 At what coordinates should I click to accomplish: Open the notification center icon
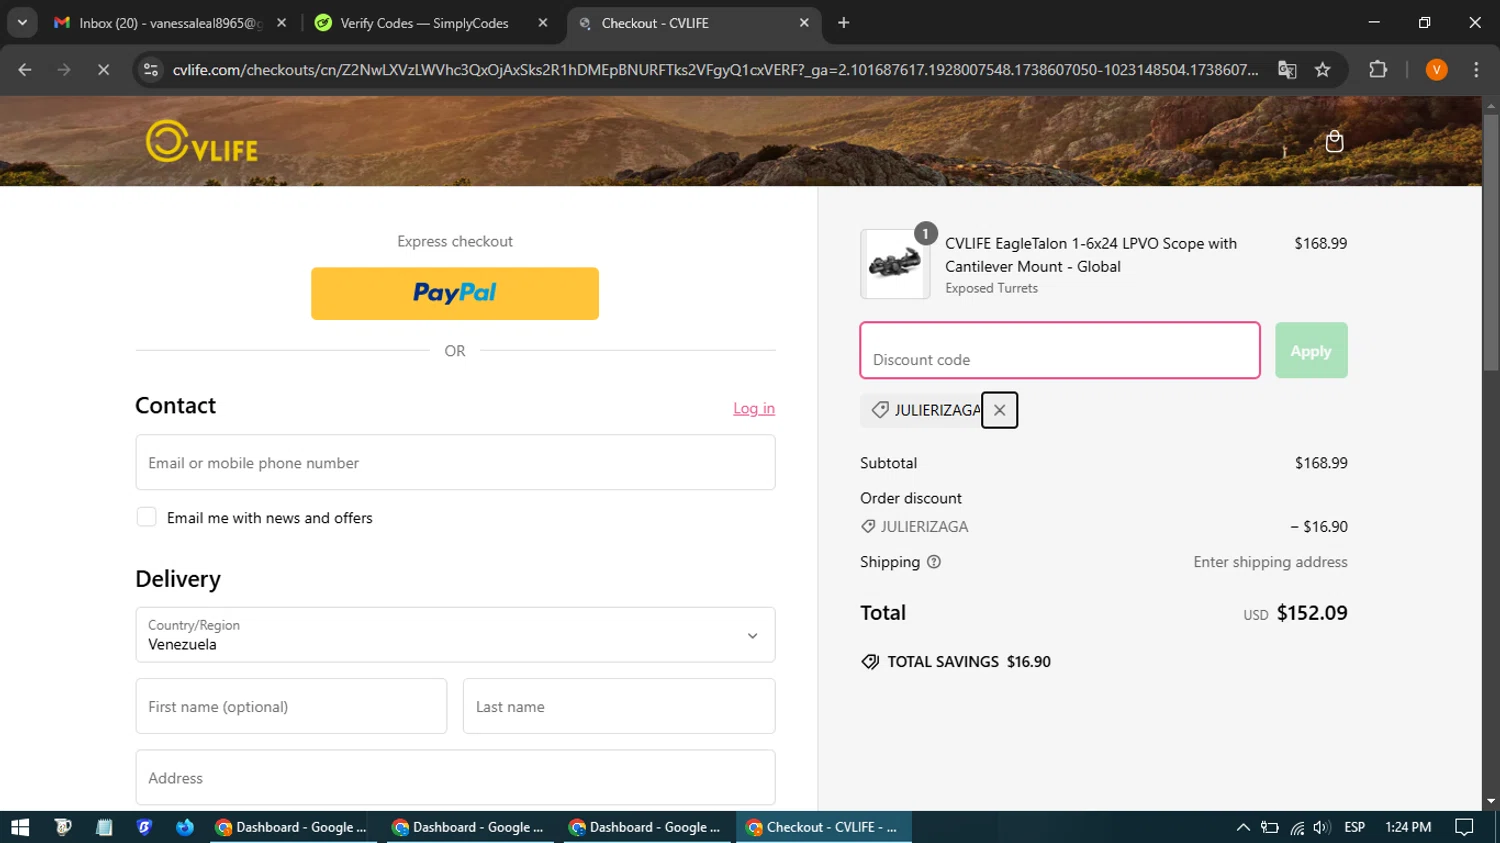click(x=1464, y=827)
